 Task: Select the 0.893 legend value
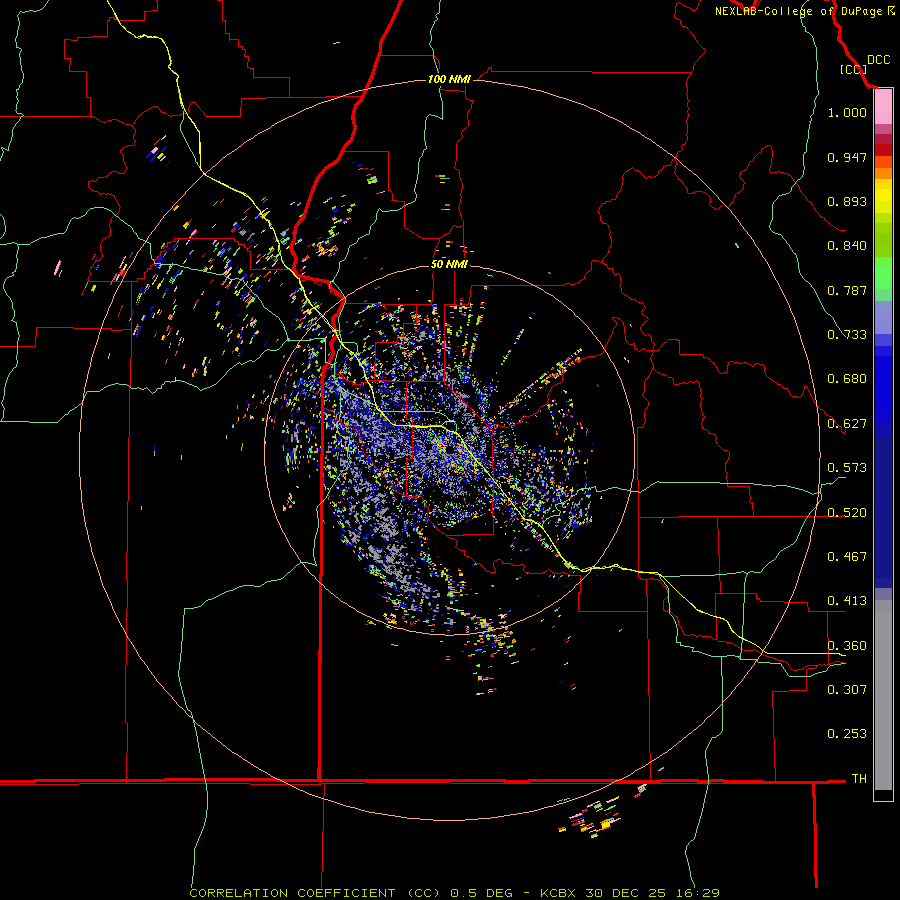coord(847,201)
